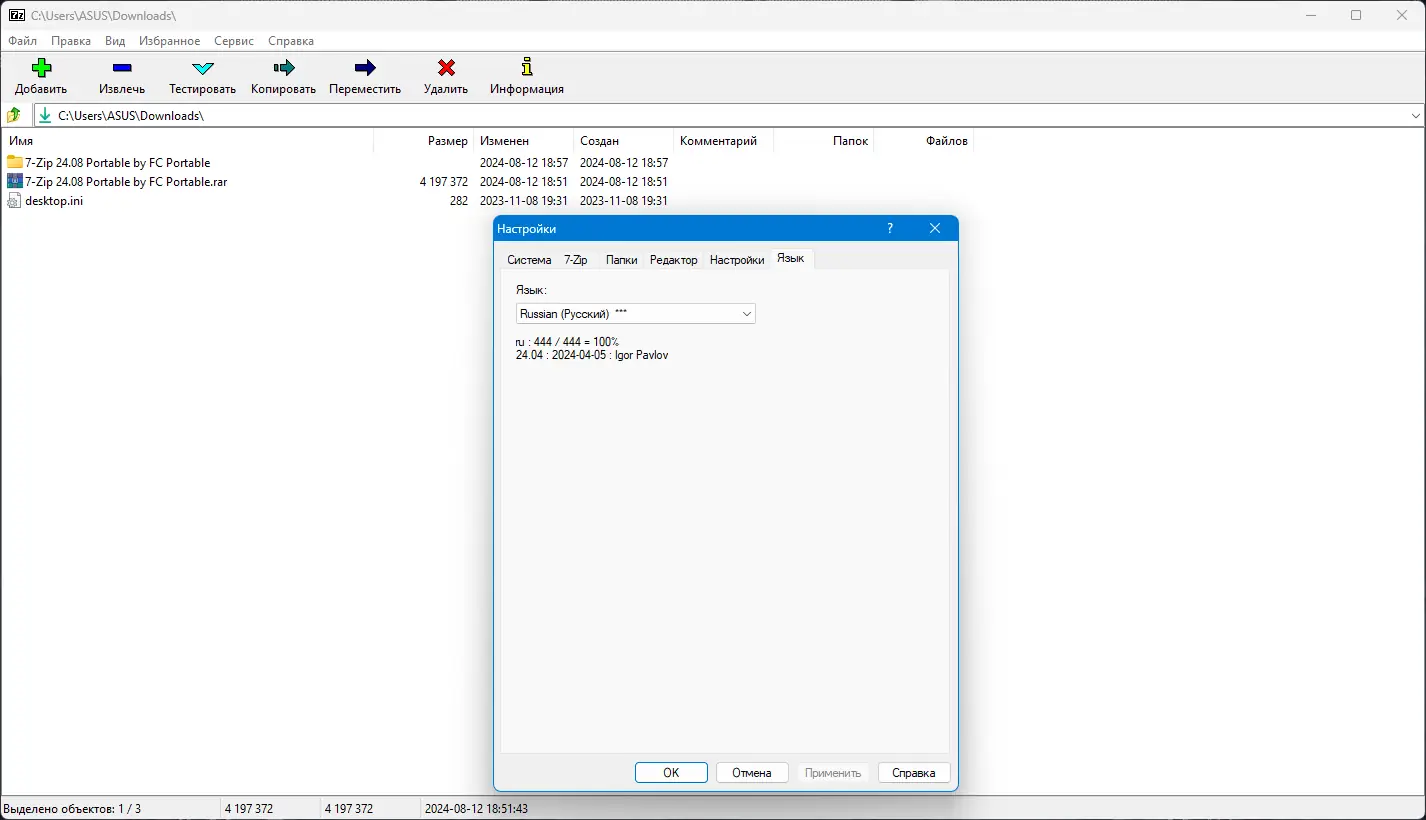The image size is (1426, 820).
Task: Switch to the Система tab
Action: pyautogui.click(x=529, y=260)
